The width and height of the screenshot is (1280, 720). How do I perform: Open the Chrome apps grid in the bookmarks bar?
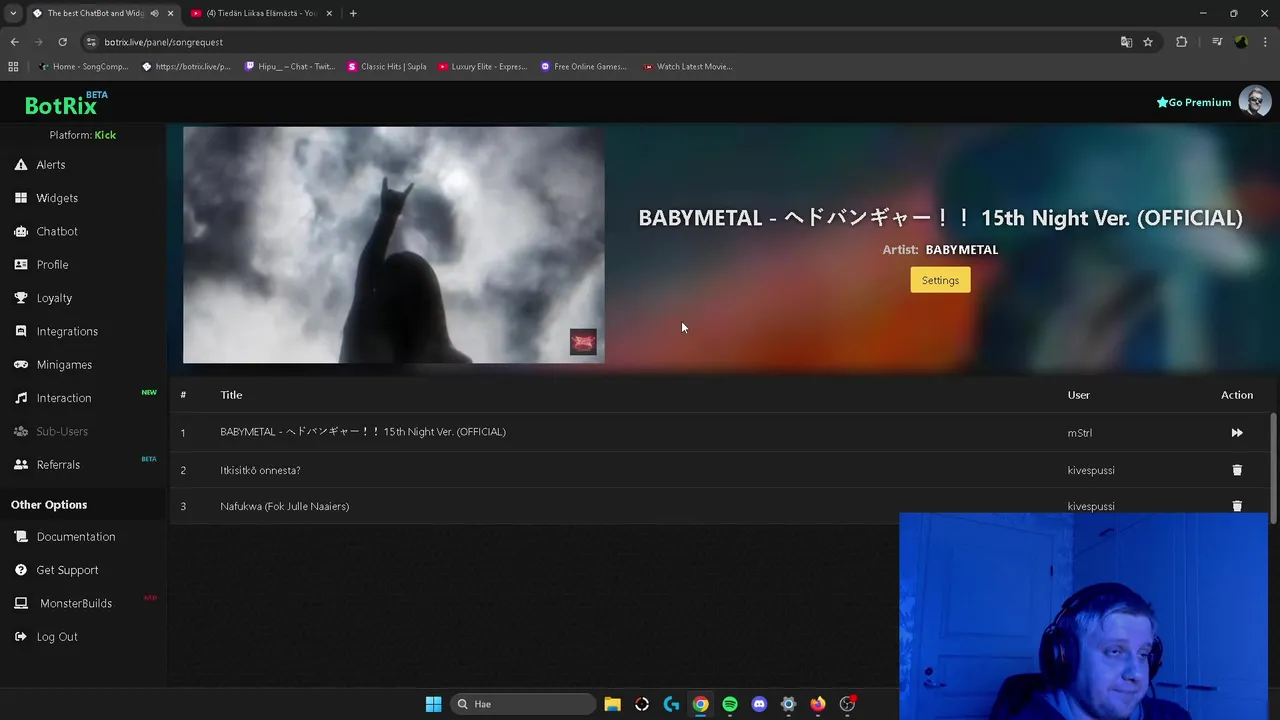click(13, 66)
